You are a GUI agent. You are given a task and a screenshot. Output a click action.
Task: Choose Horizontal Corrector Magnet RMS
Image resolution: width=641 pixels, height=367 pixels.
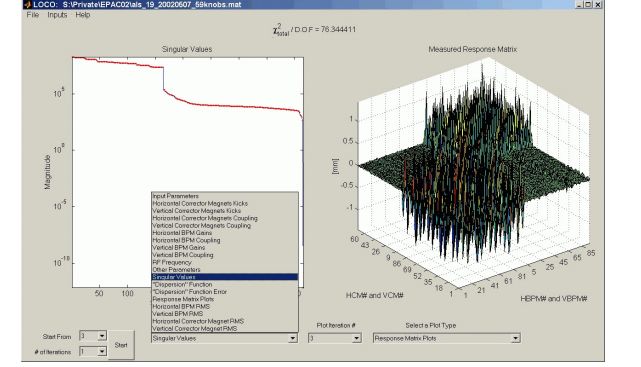[224, 321]
